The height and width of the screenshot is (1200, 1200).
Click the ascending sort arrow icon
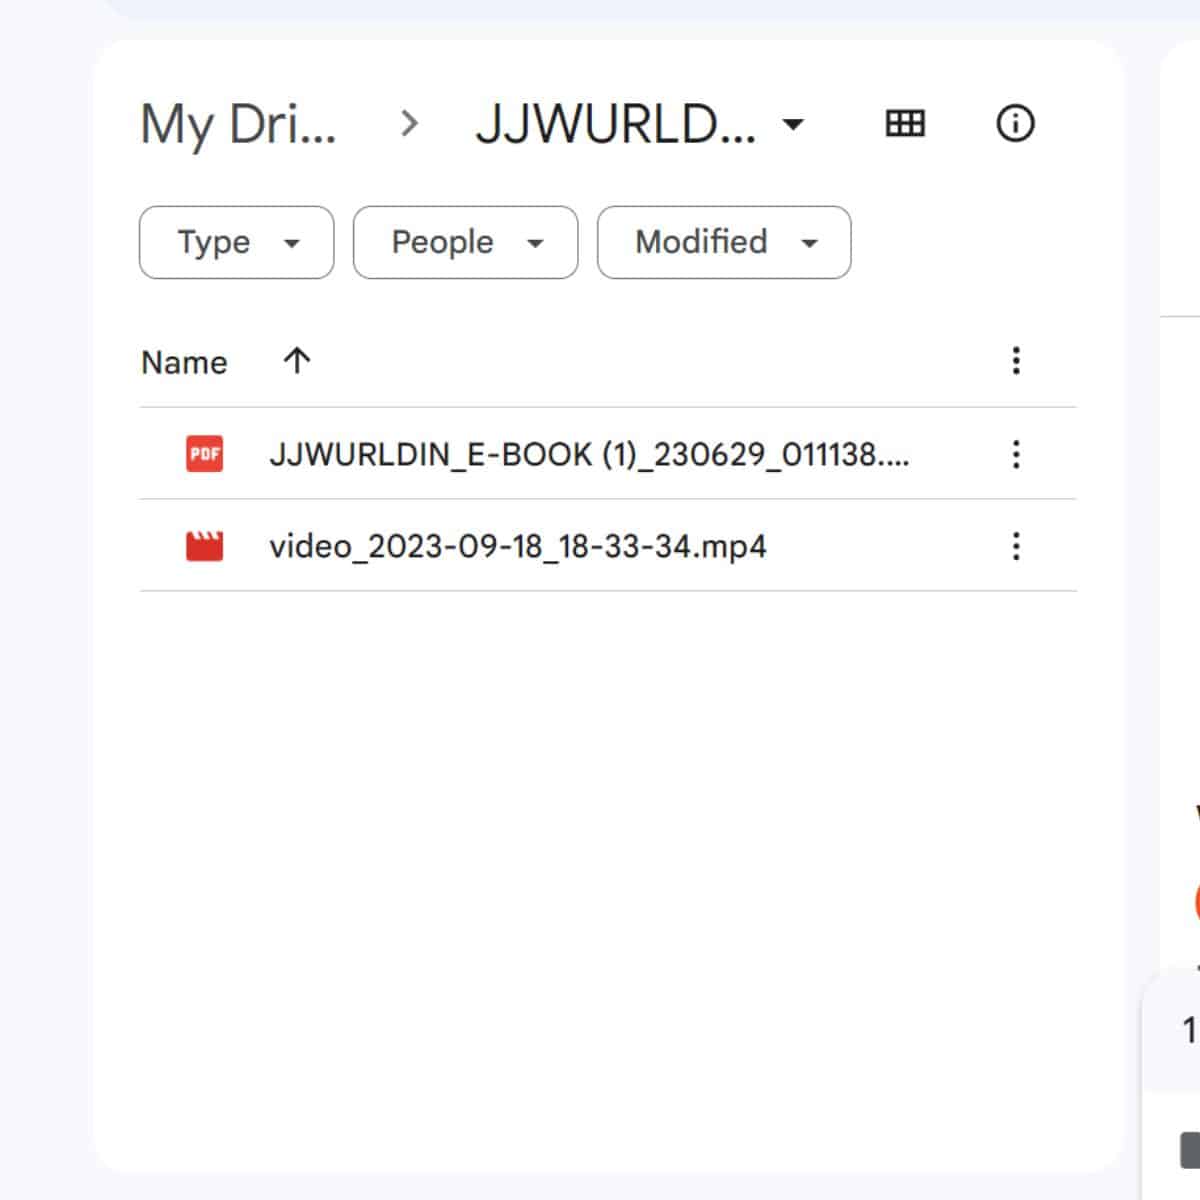tap(296, 362)
